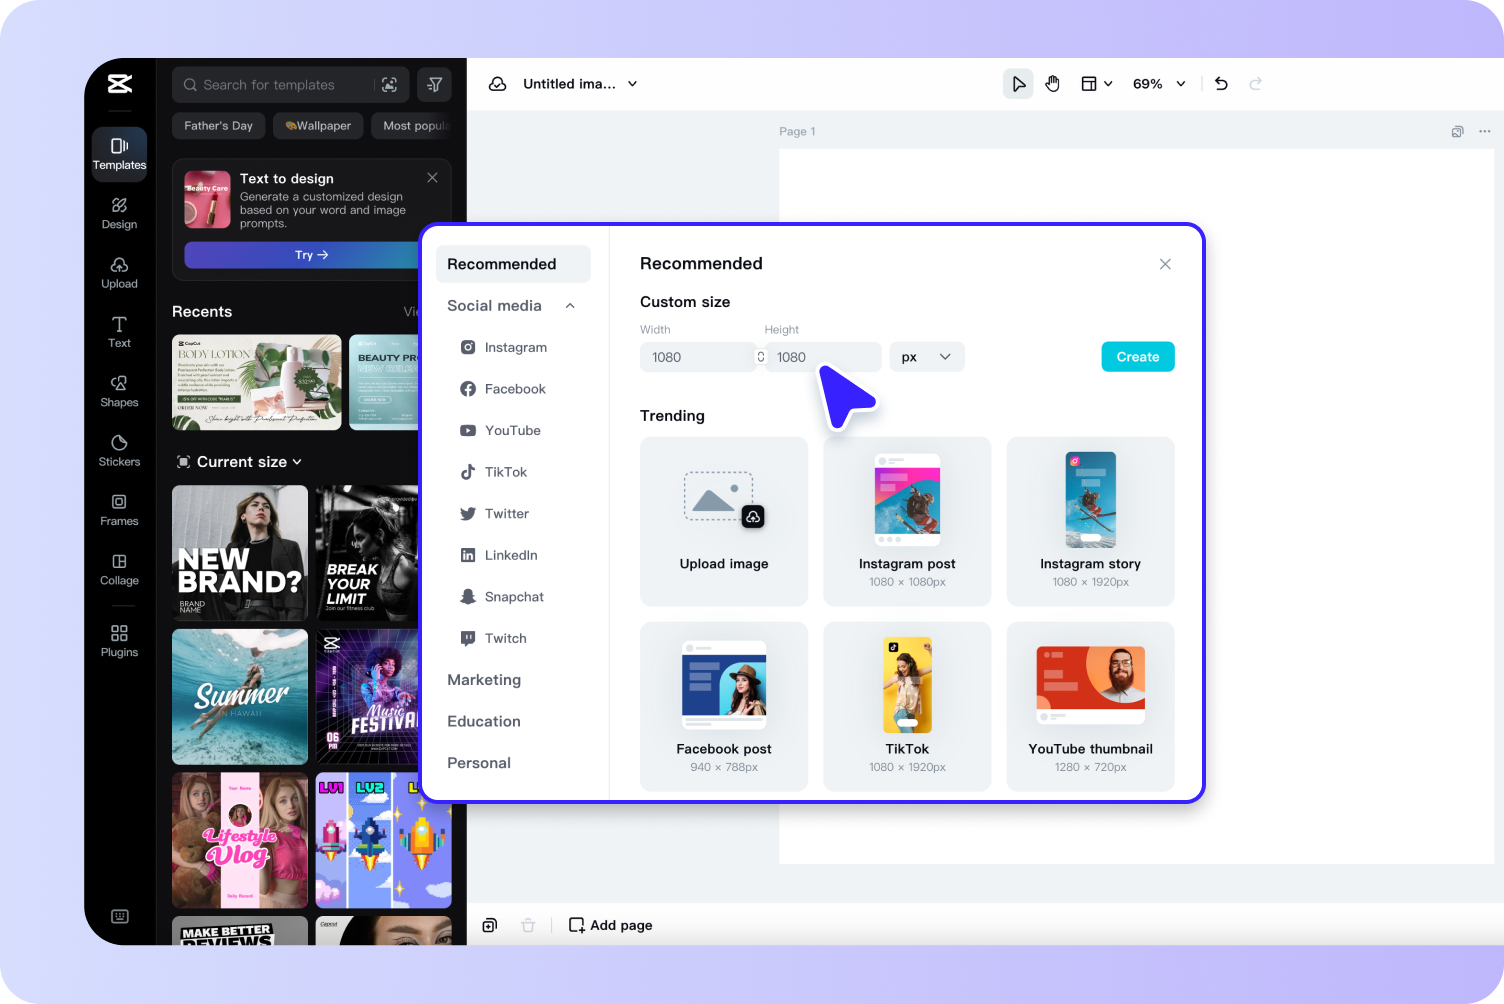Select the Wallpaper tab
The height and width of the screenshot is (1004, 1504).
[317, 125]
